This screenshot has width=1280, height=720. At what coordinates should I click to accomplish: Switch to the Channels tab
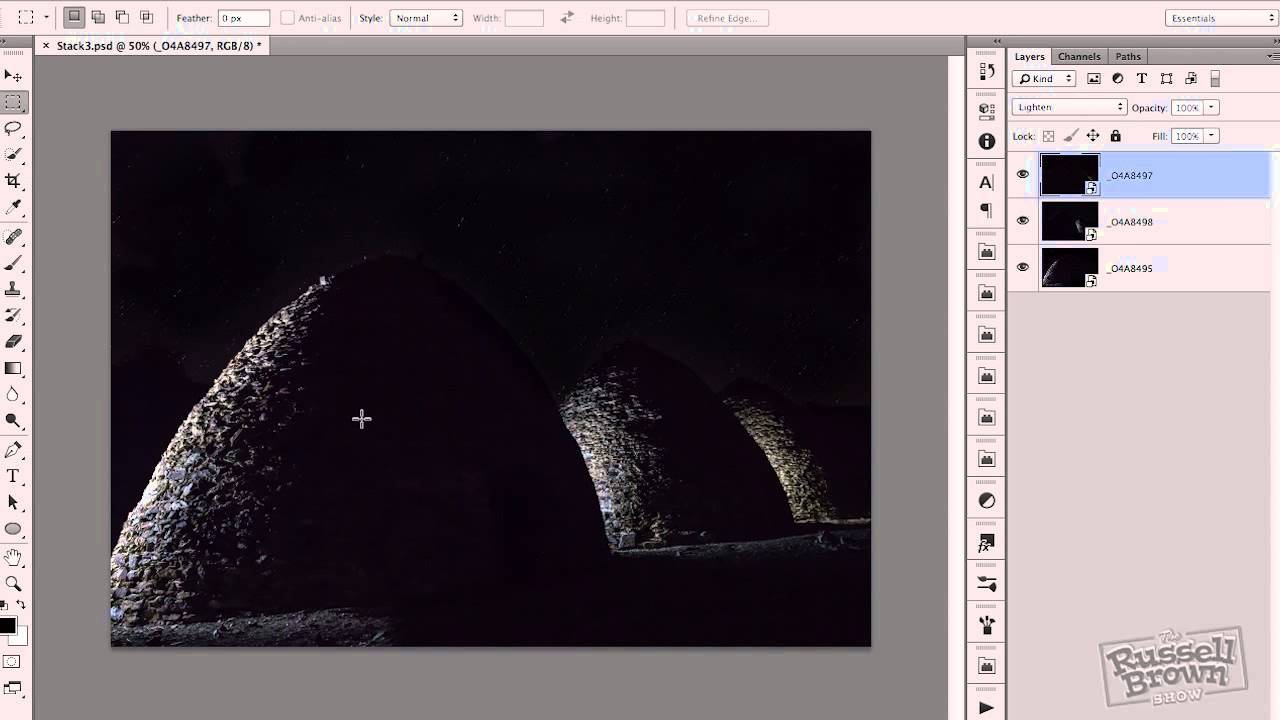pyautogui.click(x=1079, y=57)
